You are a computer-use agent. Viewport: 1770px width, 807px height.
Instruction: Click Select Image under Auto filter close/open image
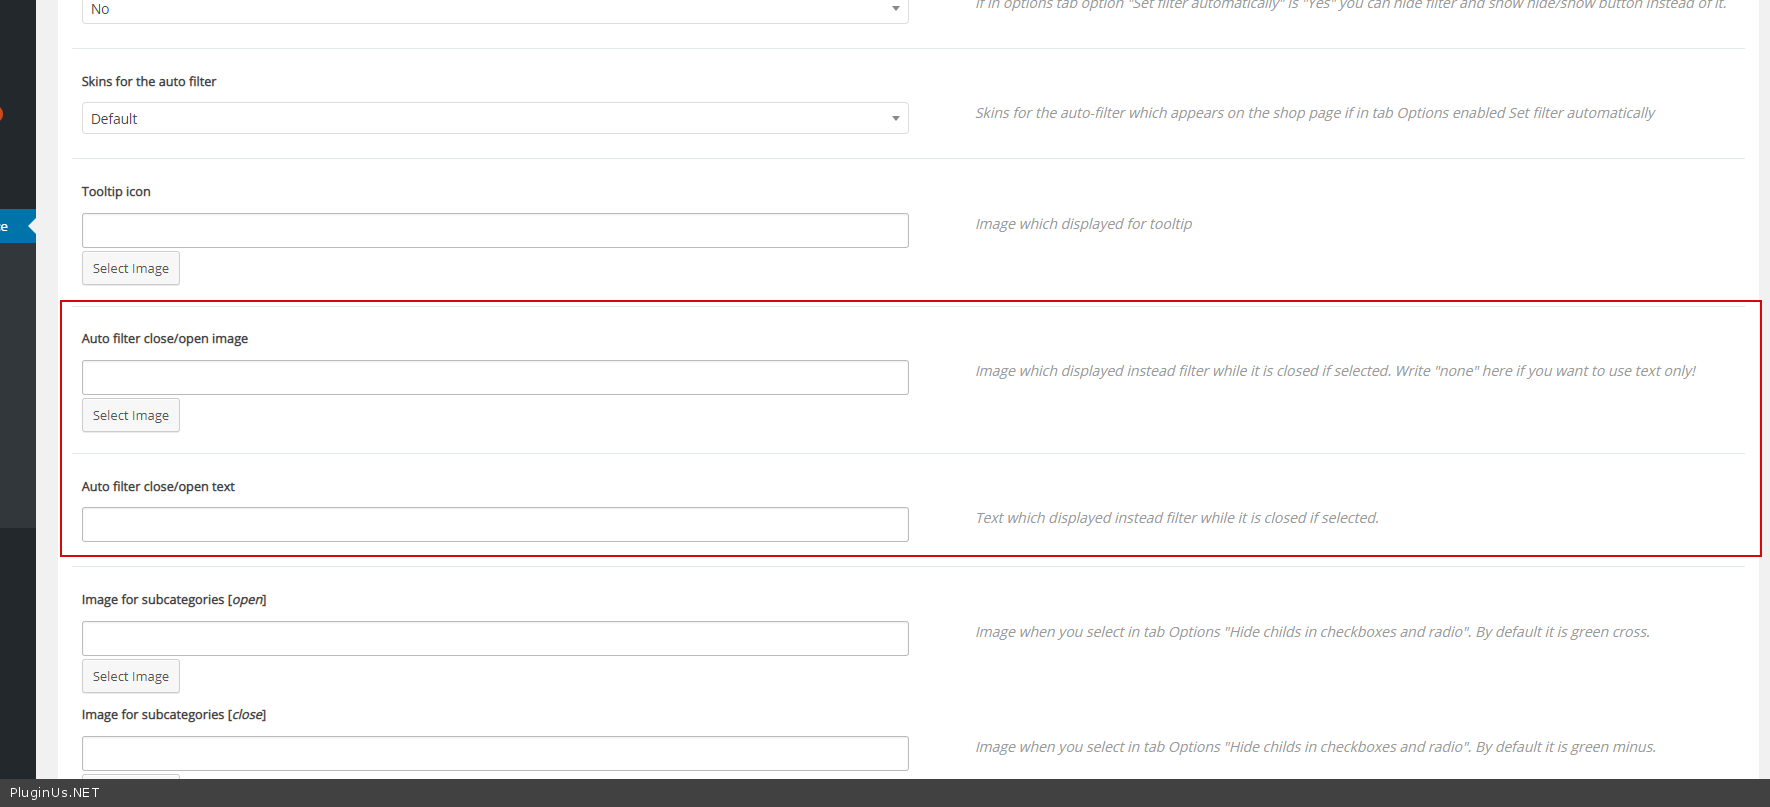[131, 415]
